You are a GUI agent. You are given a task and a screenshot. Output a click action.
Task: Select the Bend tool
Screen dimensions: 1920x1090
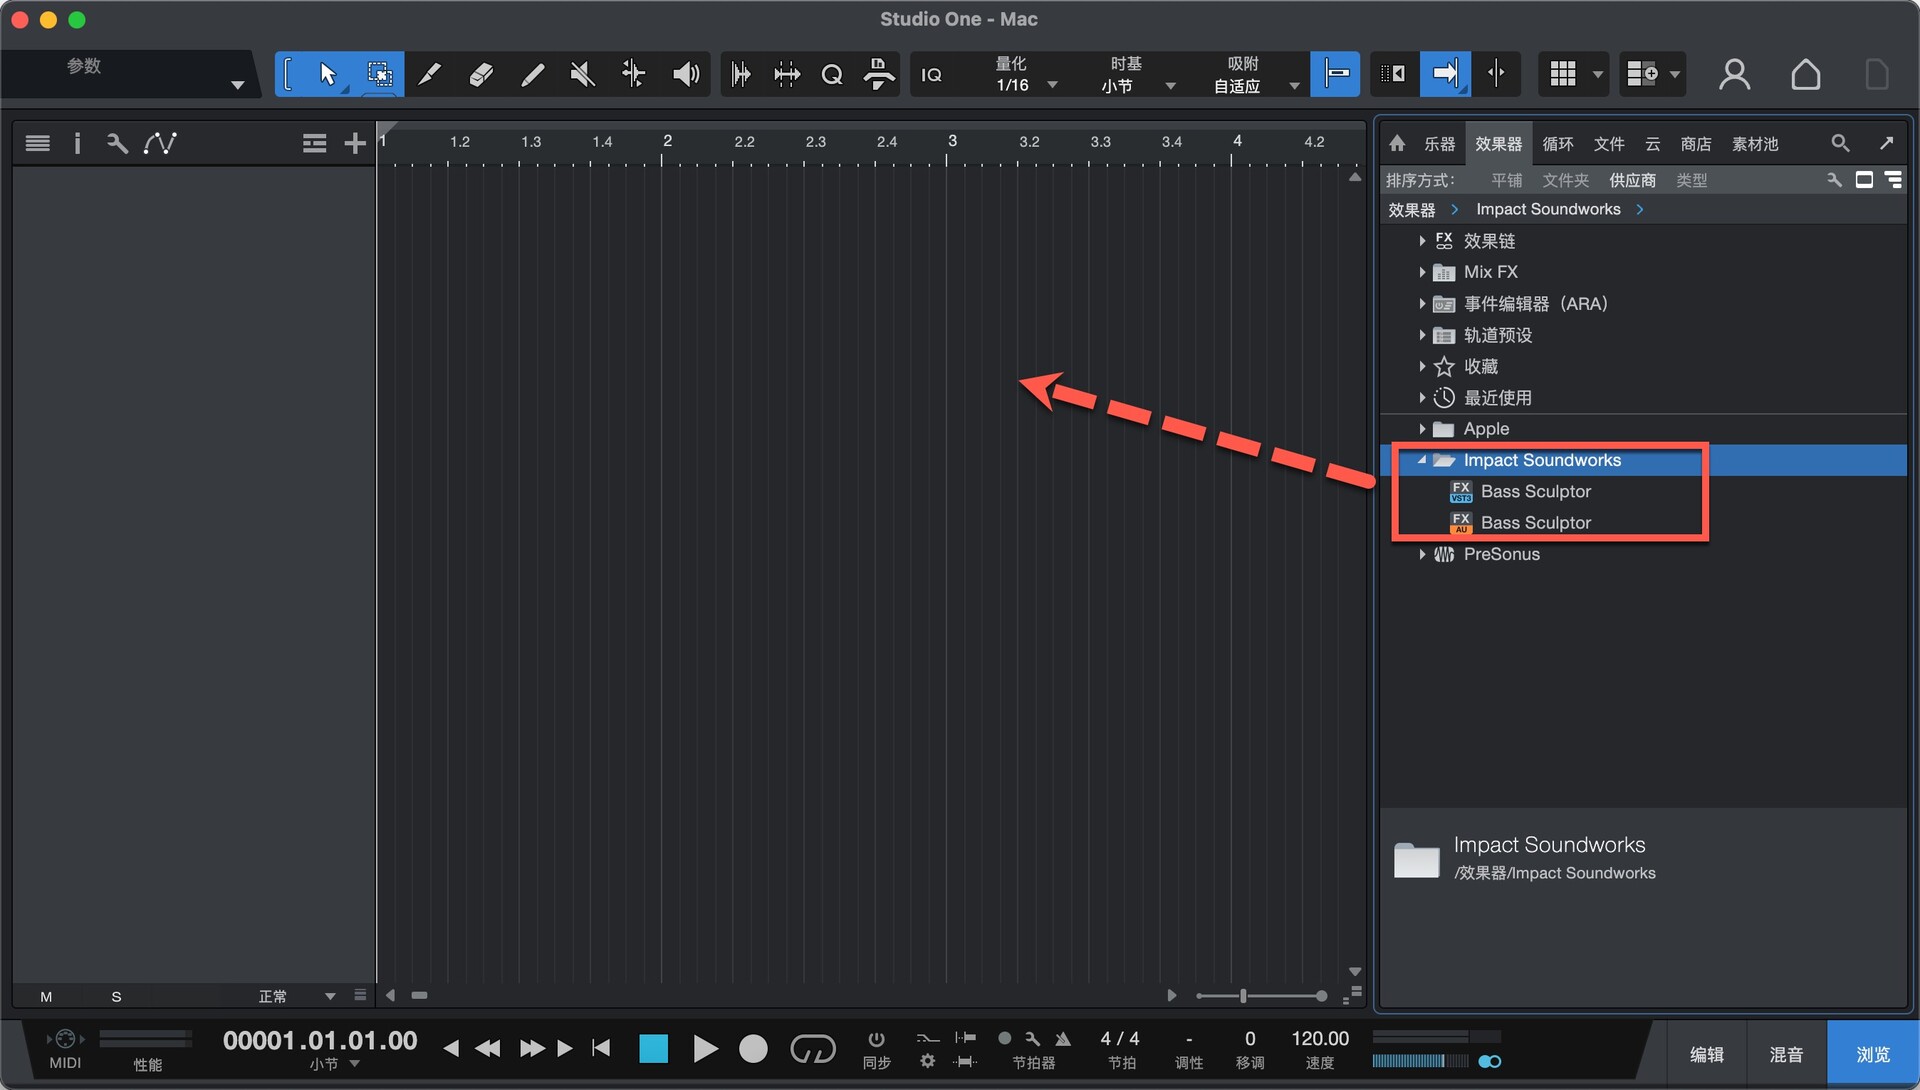pyautogui.click(x=633, y=74)
